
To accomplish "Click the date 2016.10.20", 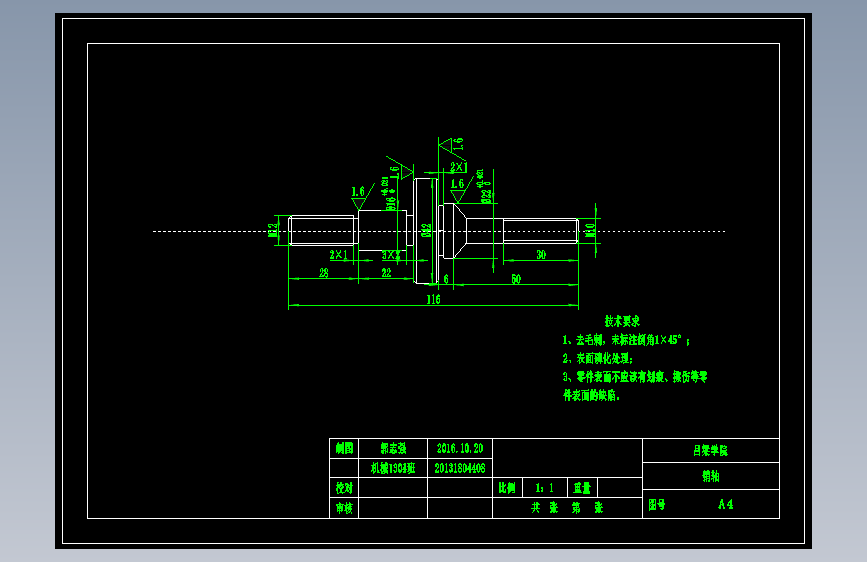I will click(x=460, y=449).
